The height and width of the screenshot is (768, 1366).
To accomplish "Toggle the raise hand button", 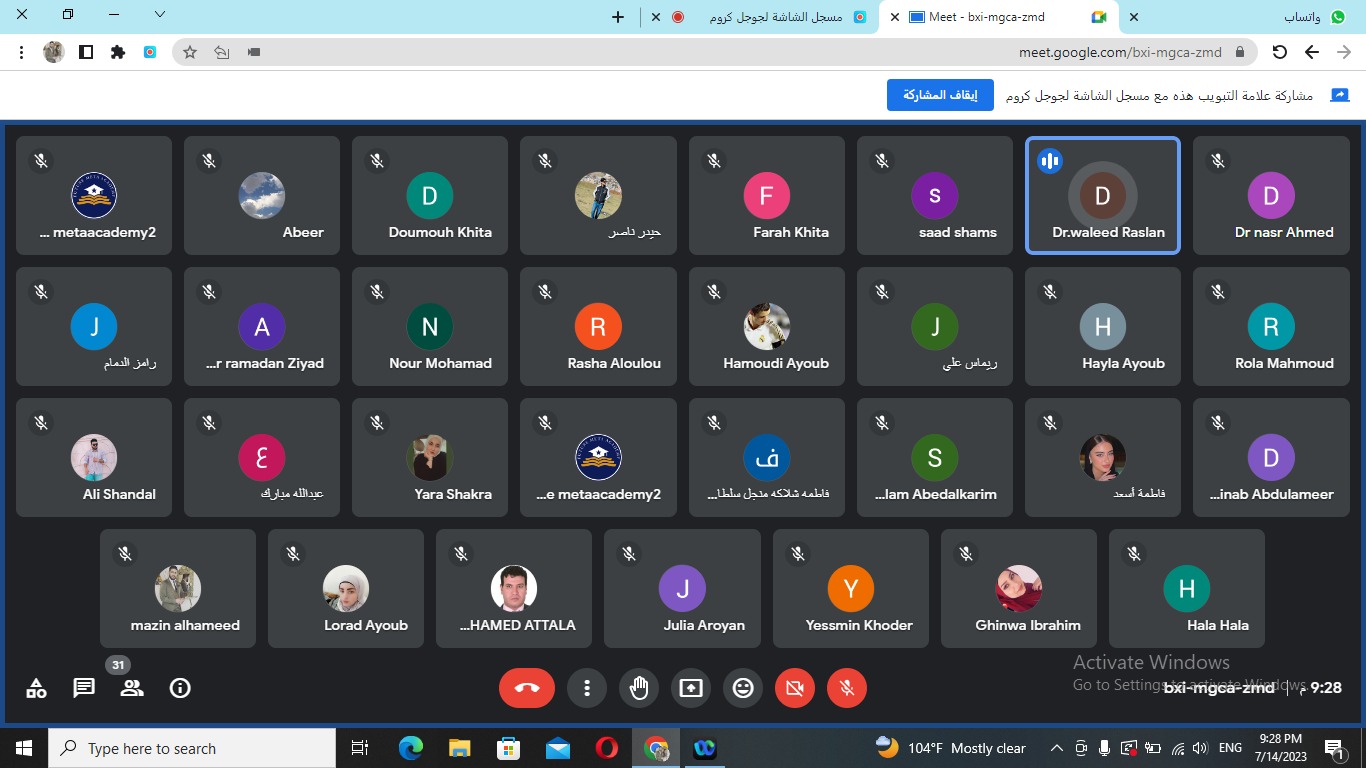I will point(639,688).
